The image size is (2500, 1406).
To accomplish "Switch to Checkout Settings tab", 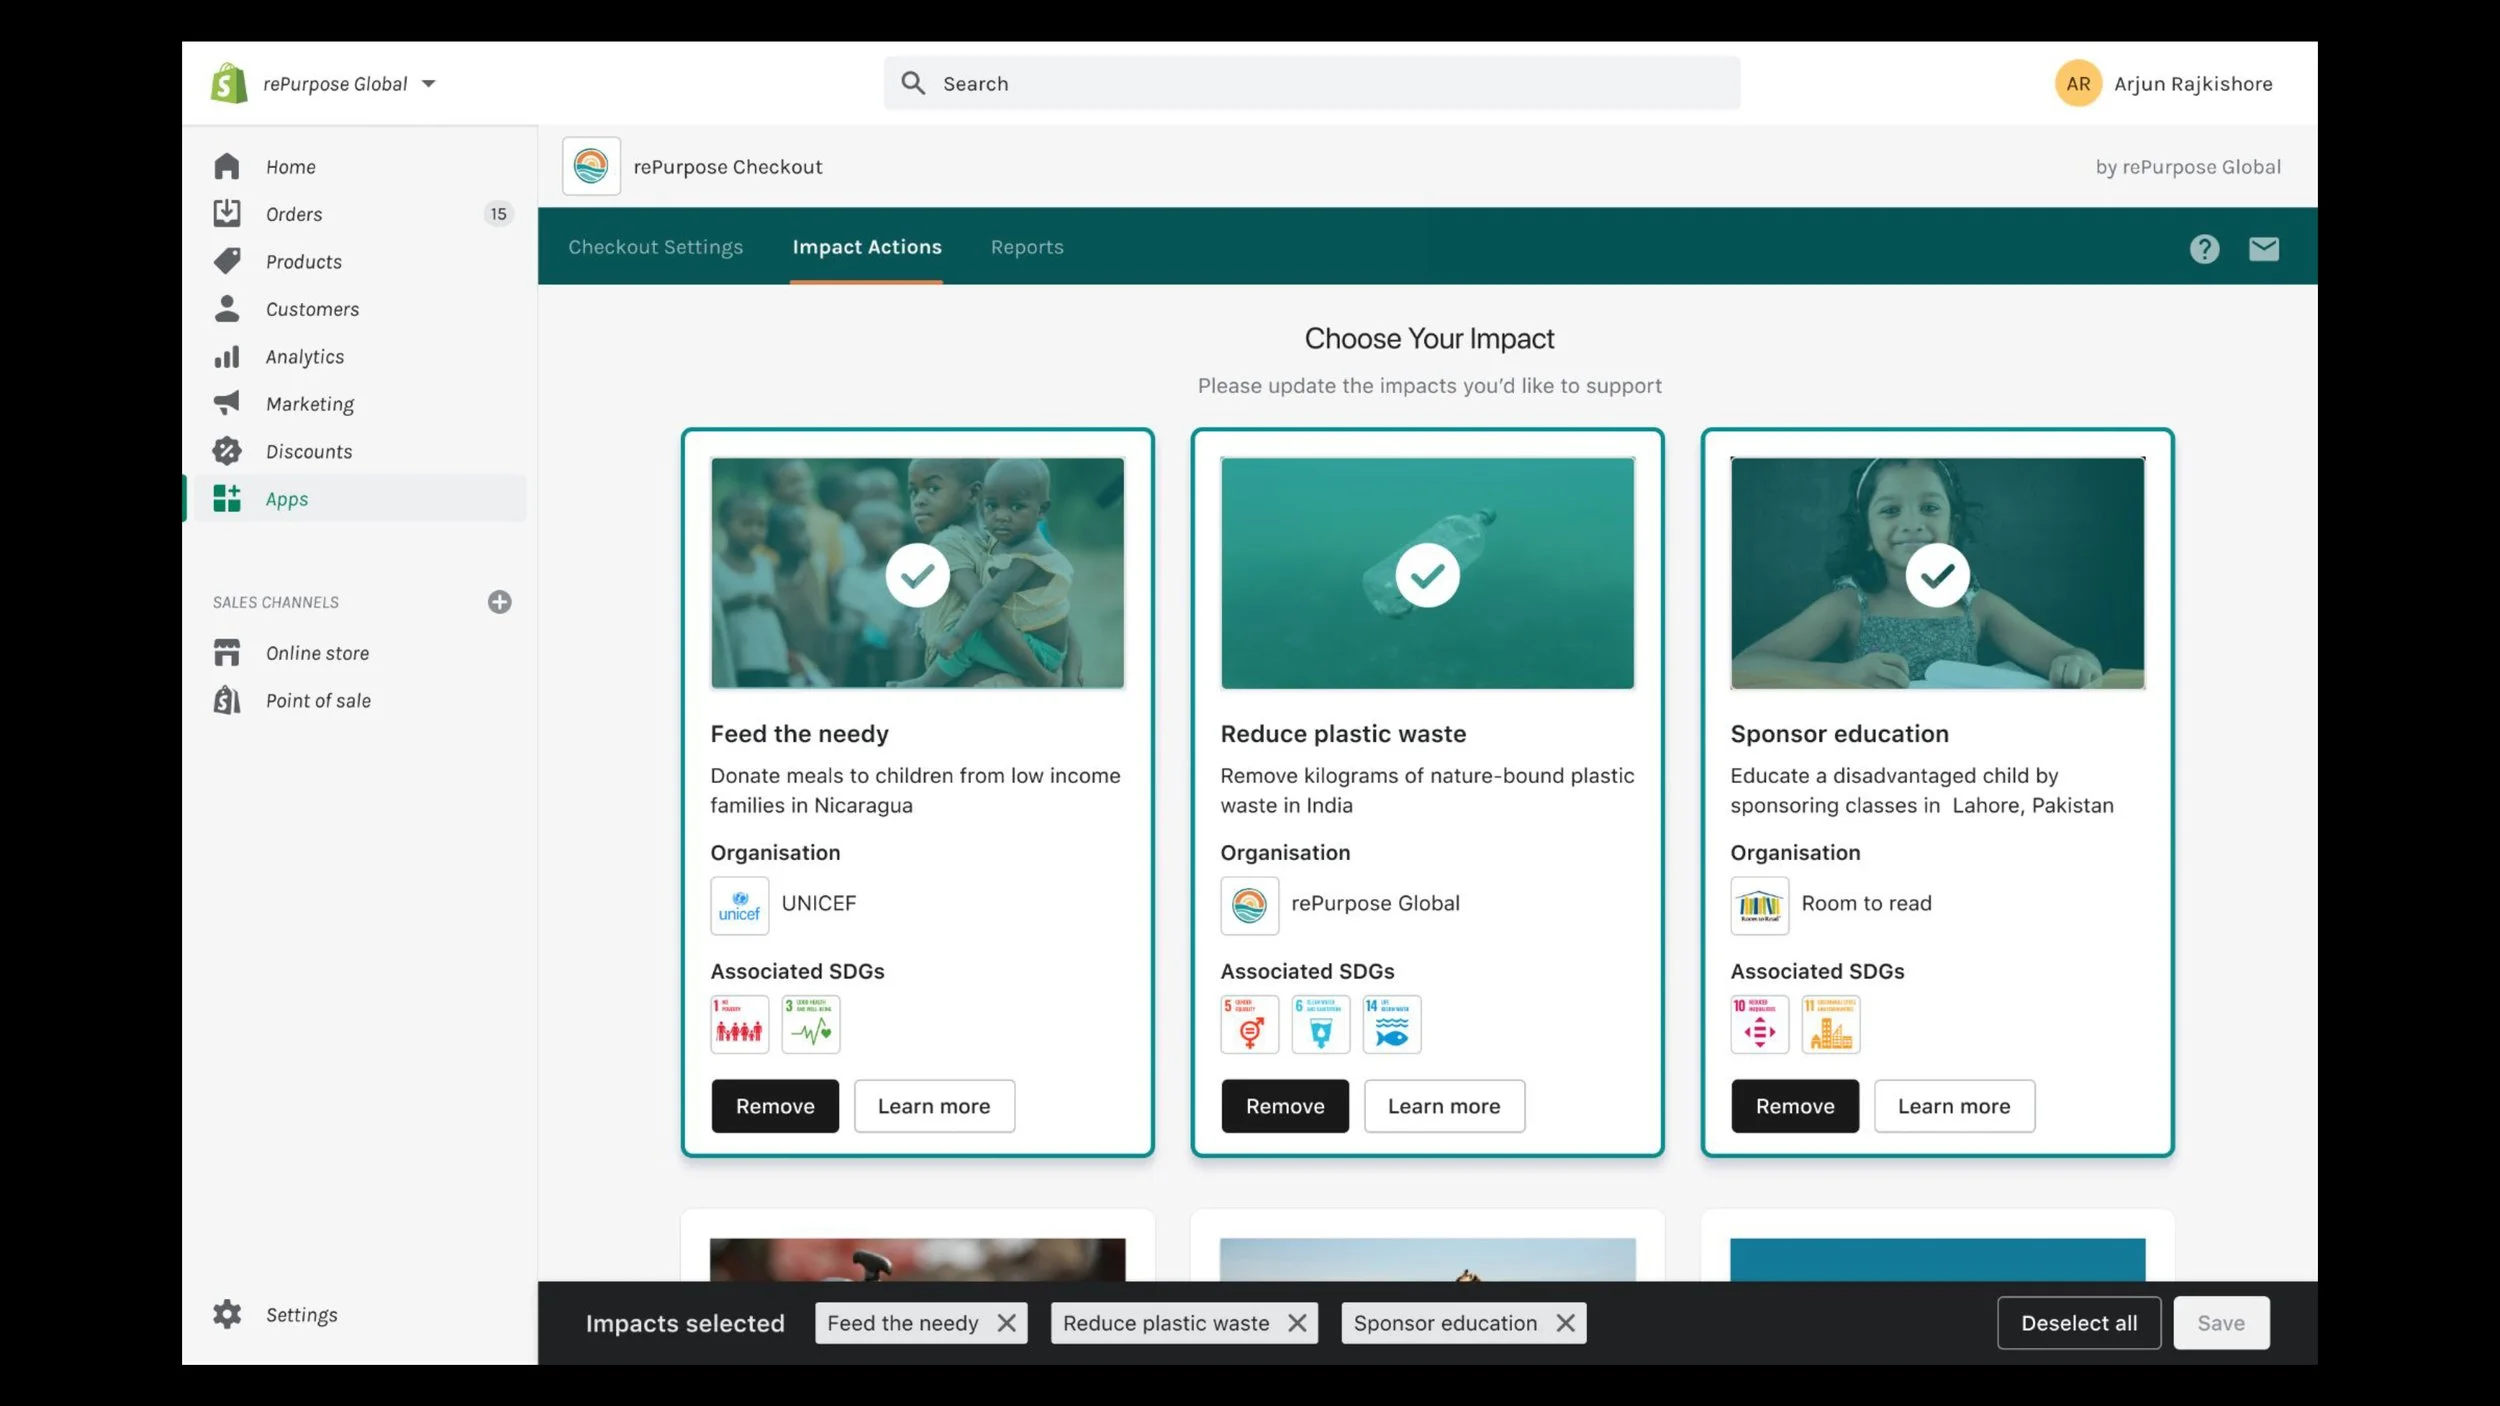I will click(x=655, y=247).
